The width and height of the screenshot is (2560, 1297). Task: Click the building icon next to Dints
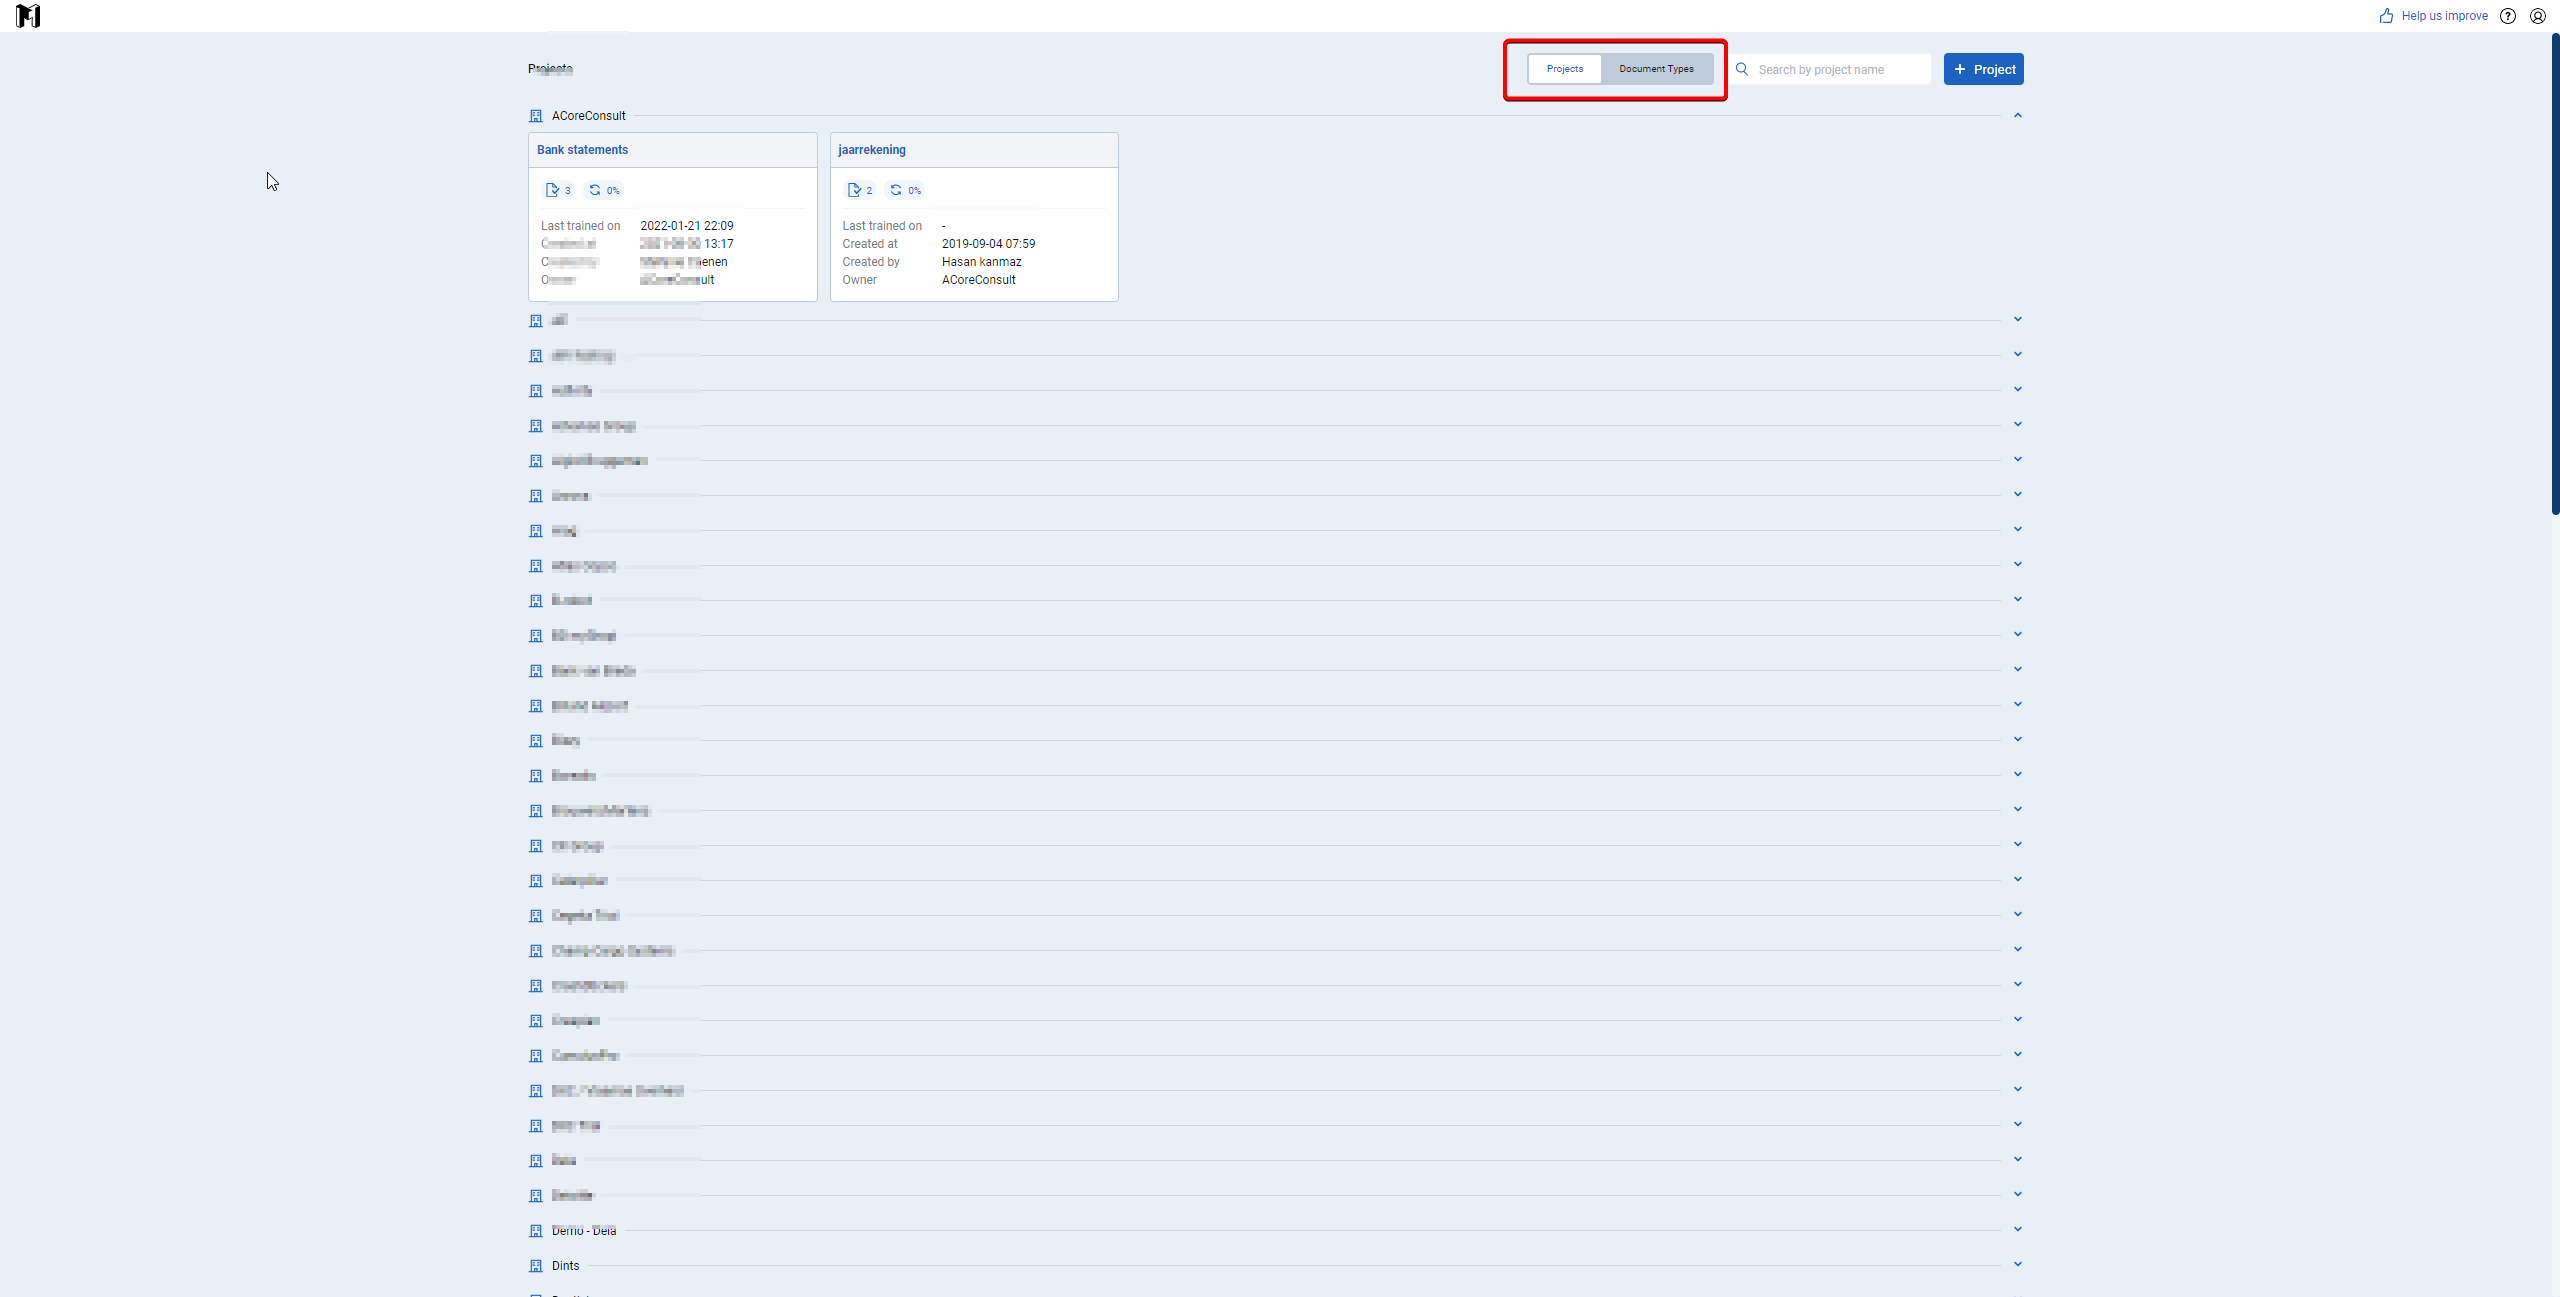tap(536, 1266)
